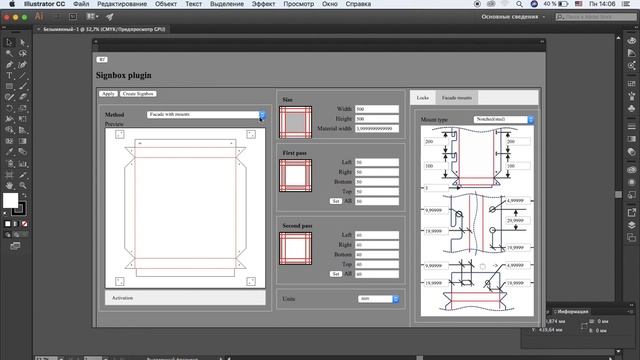Click the Create Signbox button
Viewport: 640px width, 360px height.
tap(138, 93)
